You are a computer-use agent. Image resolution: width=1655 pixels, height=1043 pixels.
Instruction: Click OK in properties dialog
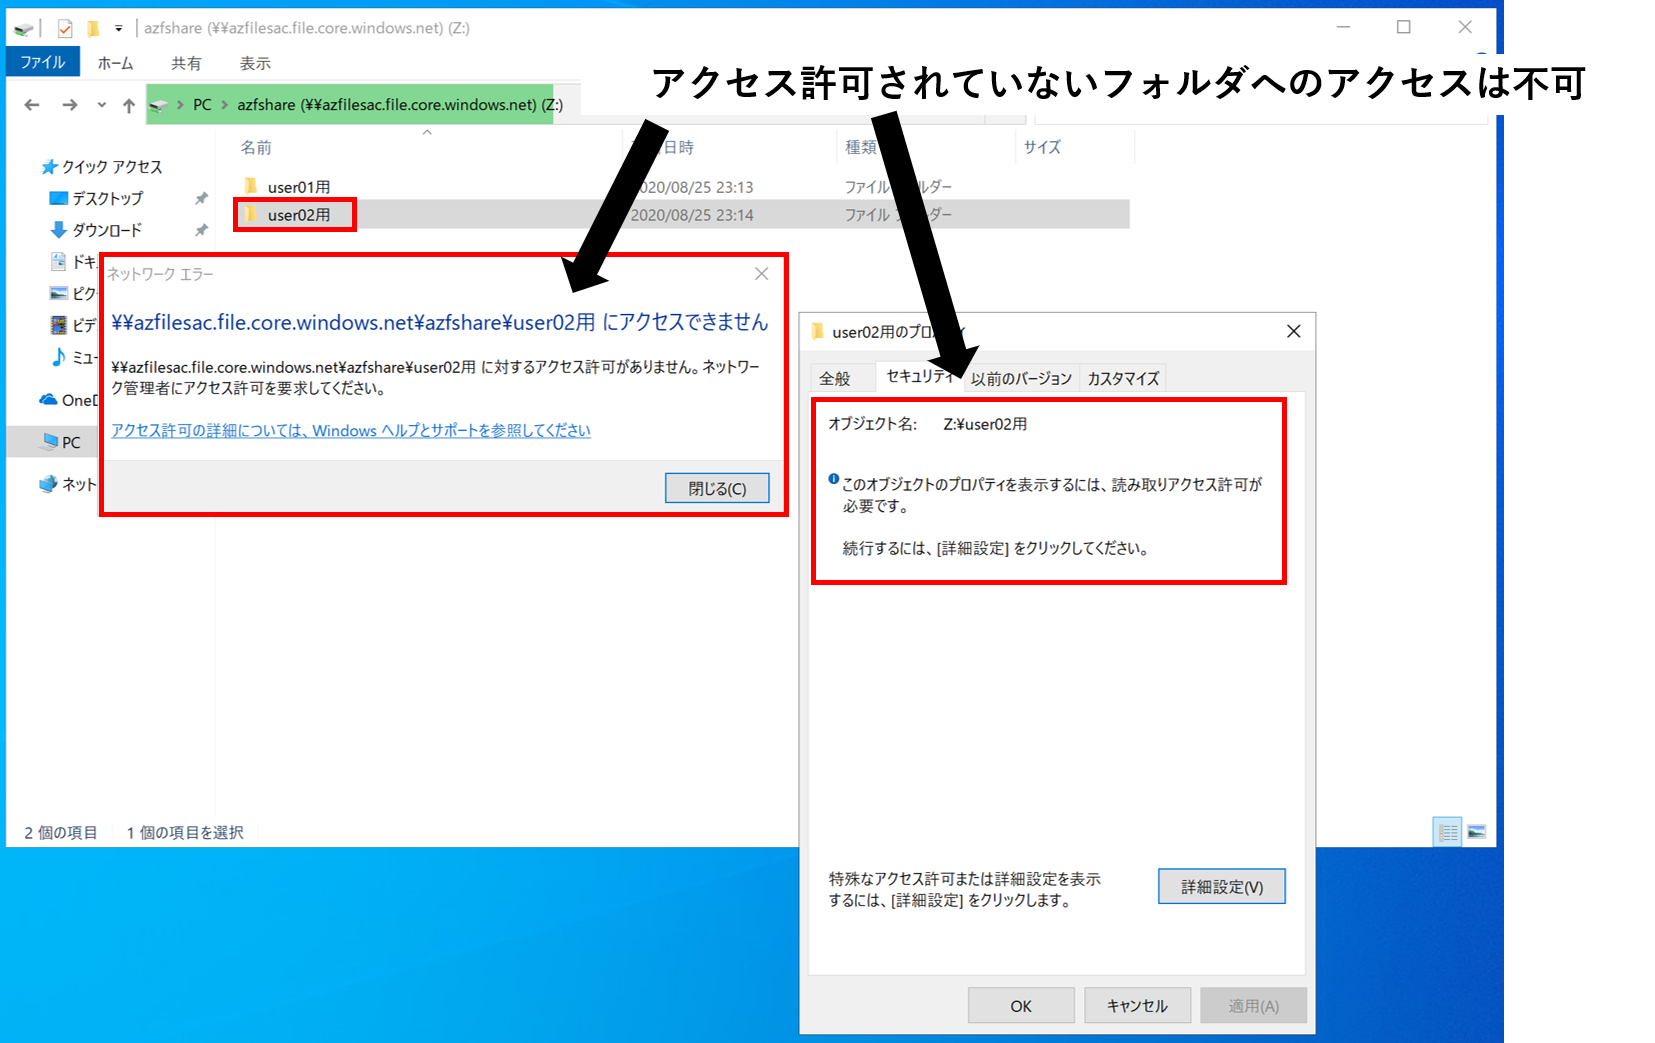(1021, 1006)
